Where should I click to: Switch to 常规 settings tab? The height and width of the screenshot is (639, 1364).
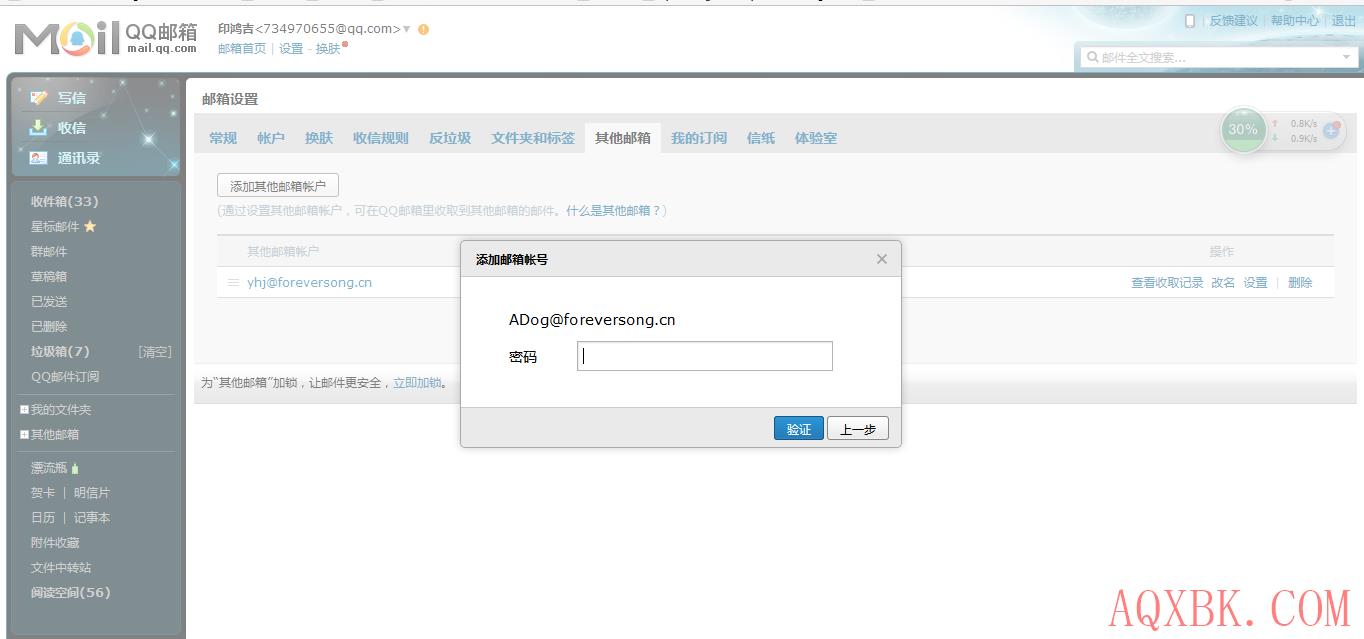[223, 138]
